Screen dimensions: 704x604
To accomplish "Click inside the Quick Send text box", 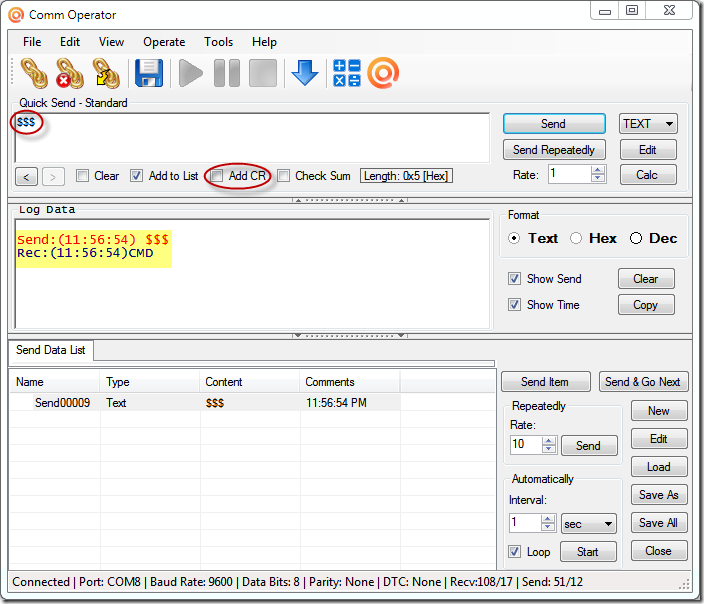I will click(252, 138).
